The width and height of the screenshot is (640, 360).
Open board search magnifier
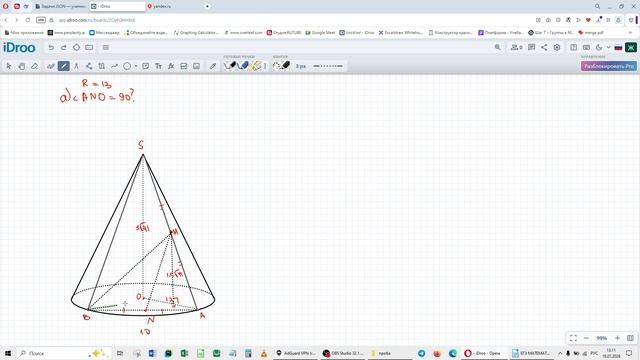coord(498,47)
